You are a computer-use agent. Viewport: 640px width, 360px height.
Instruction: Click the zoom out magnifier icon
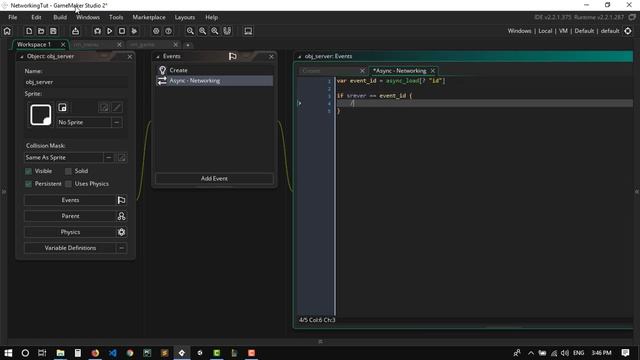(x=190, y=31)
